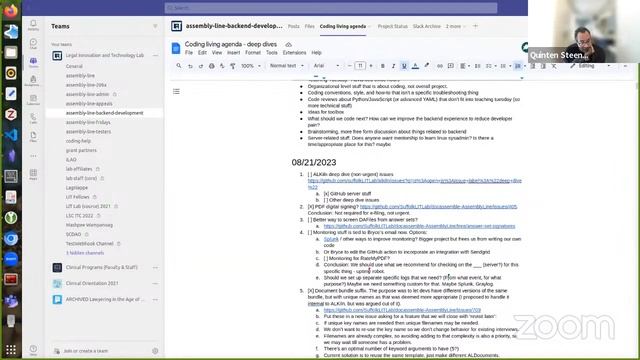Open Visual Studio Code from the dock
Viewport: 640px width, 360px height.
(11, 135)
